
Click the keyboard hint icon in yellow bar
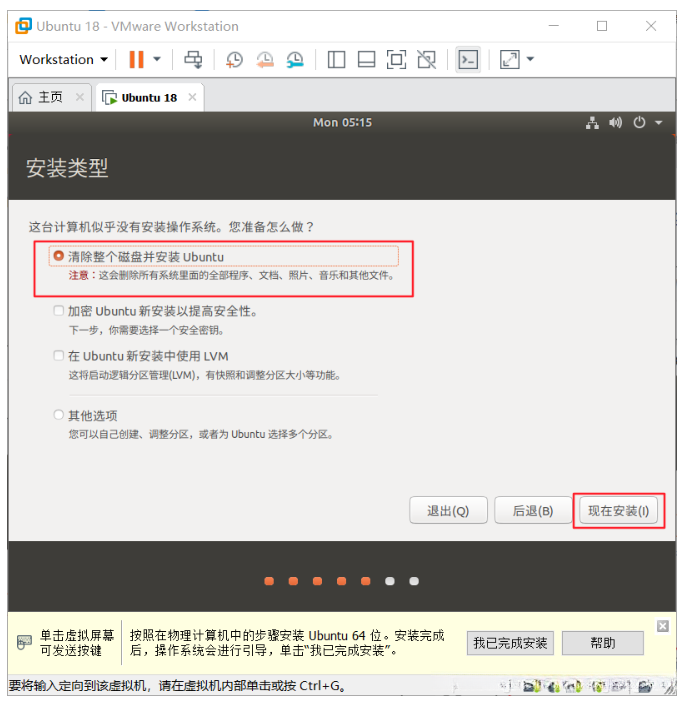24,642
